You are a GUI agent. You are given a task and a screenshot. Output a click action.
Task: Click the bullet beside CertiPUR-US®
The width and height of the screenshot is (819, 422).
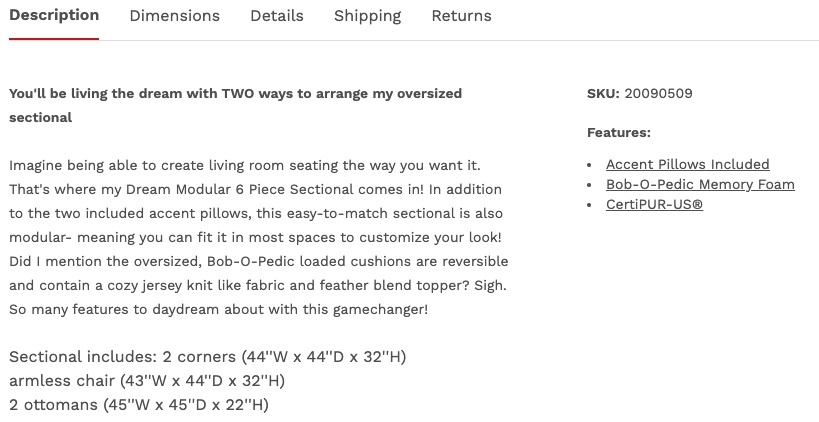click(592, 205)
